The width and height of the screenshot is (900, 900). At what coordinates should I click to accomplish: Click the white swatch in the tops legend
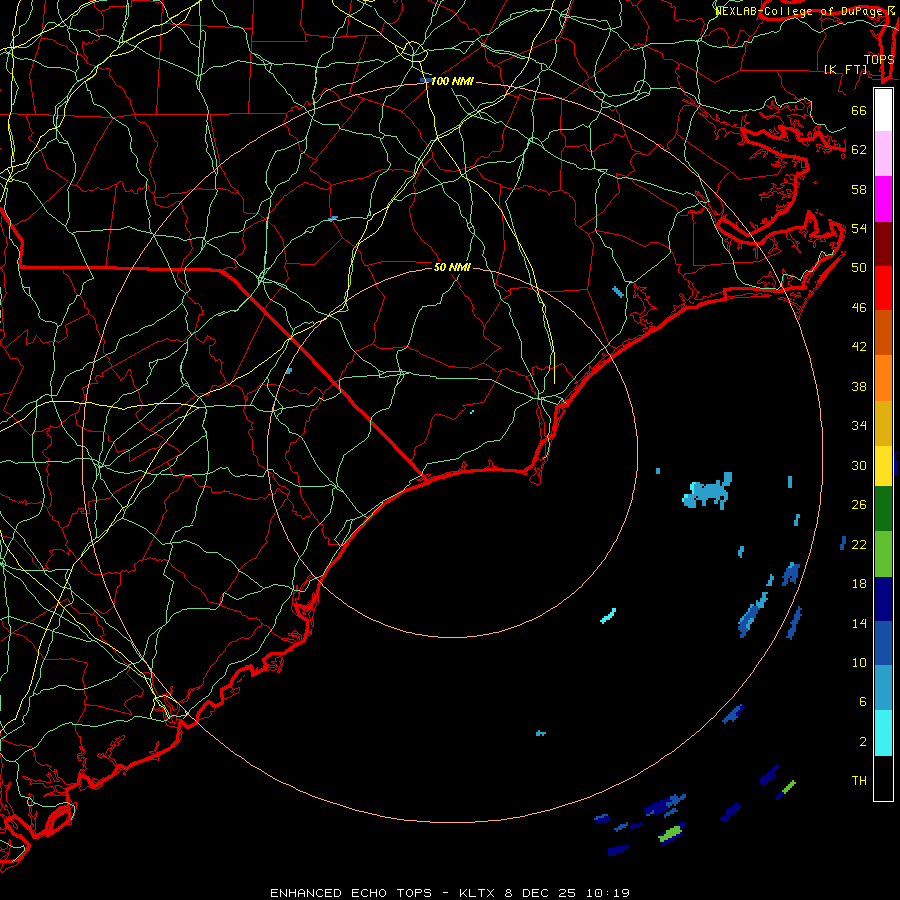(x=883, y=110)
